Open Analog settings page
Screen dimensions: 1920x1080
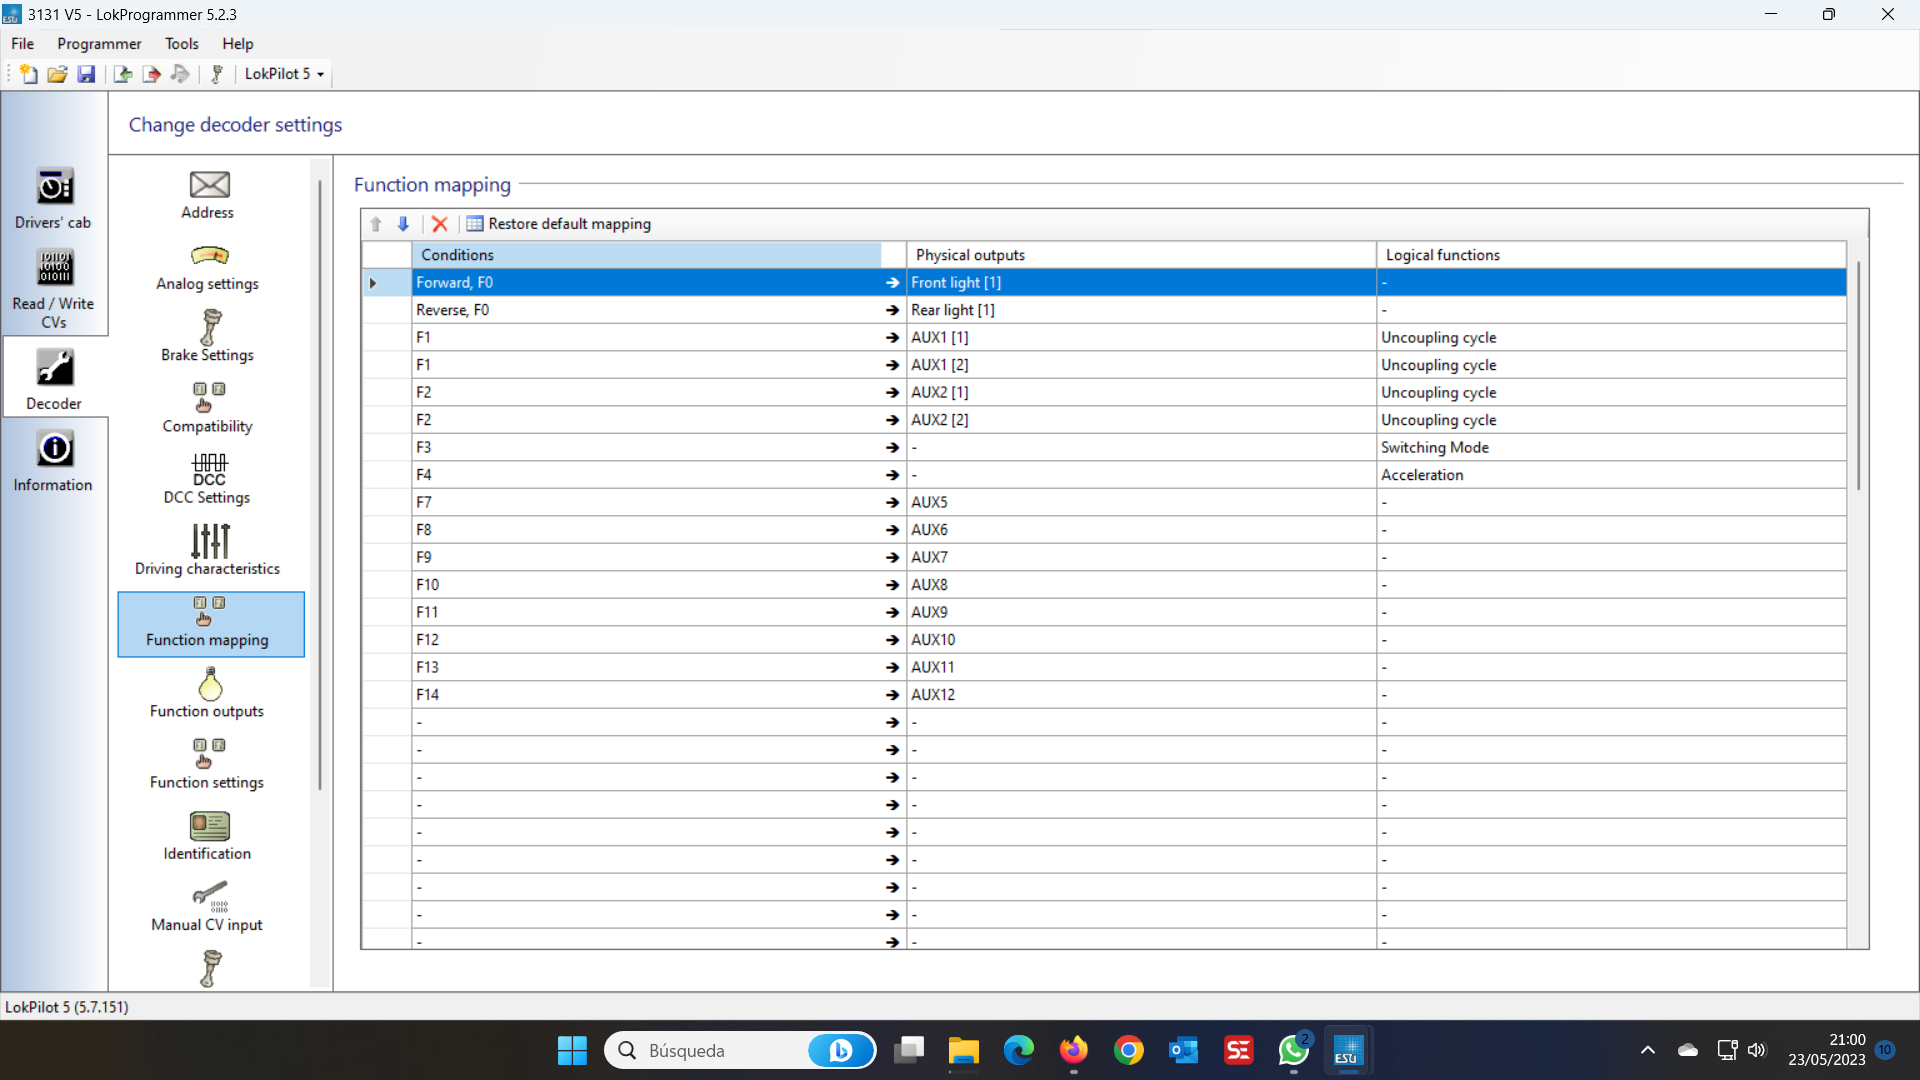(x=208, y=267)
